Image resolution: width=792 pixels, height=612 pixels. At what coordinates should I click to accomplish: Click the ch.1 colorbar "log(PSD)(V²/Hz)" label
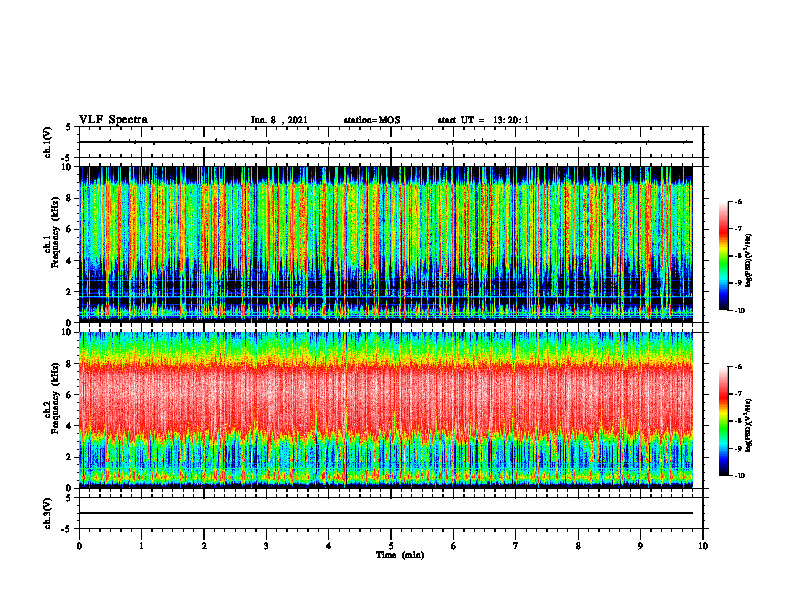tap(748, 261)
